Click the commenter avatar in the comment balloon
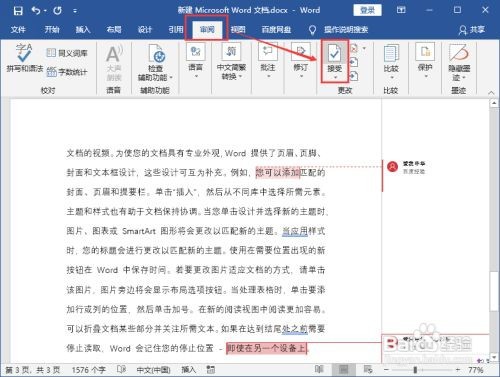The height and width of the screenshot is (377, 500). pyautogui.click(x=393, y=166)
